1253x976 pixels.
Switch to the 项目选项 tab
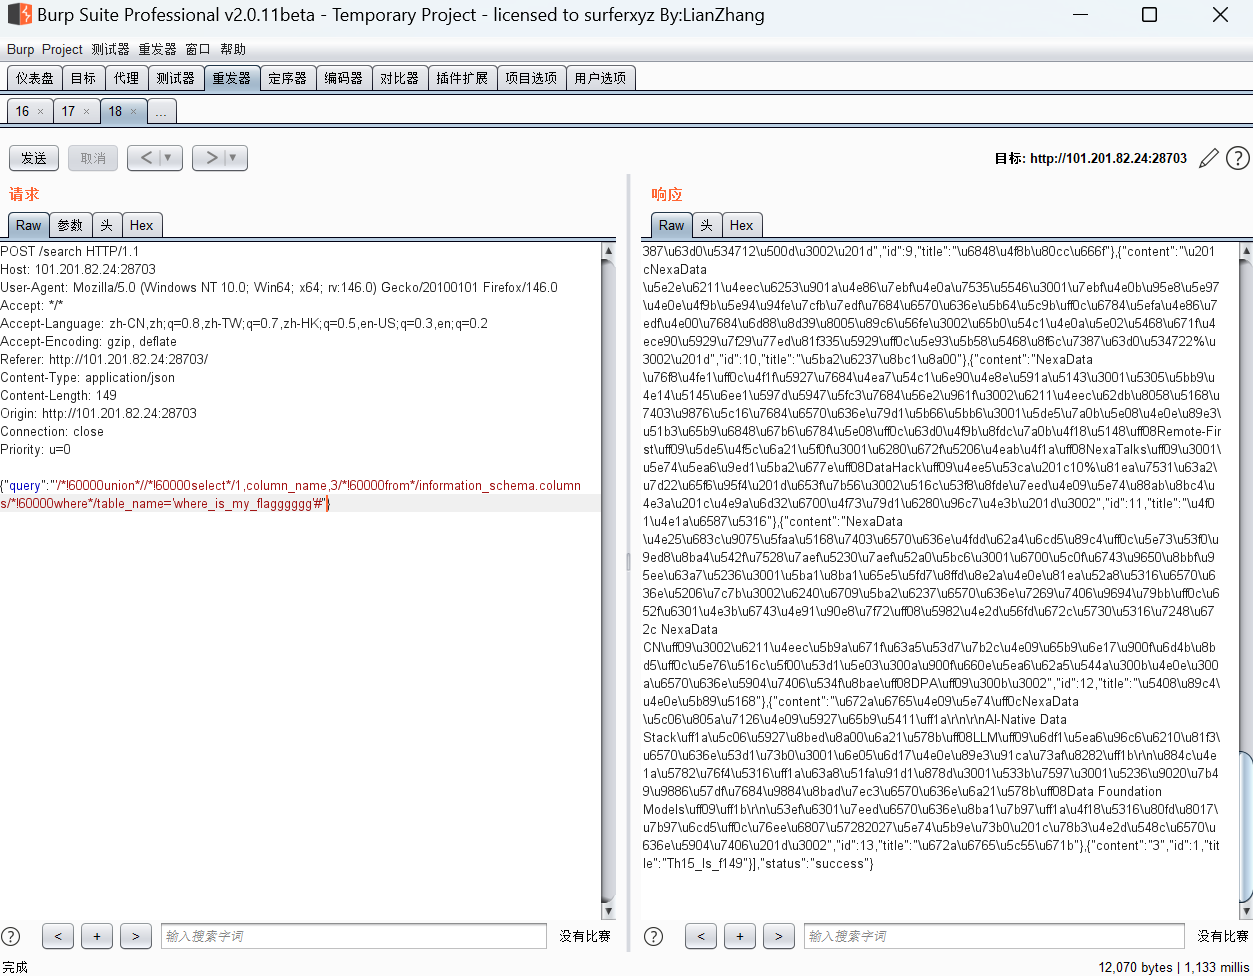[531, 78]
